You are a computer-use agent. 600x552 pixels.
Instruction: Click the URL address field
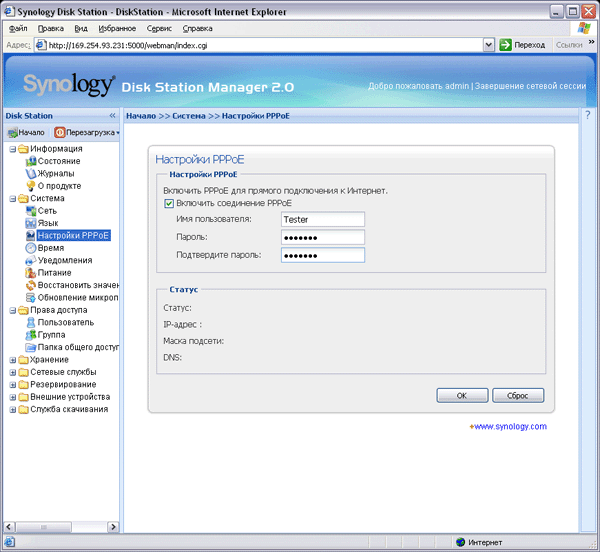tap(259, 45)
